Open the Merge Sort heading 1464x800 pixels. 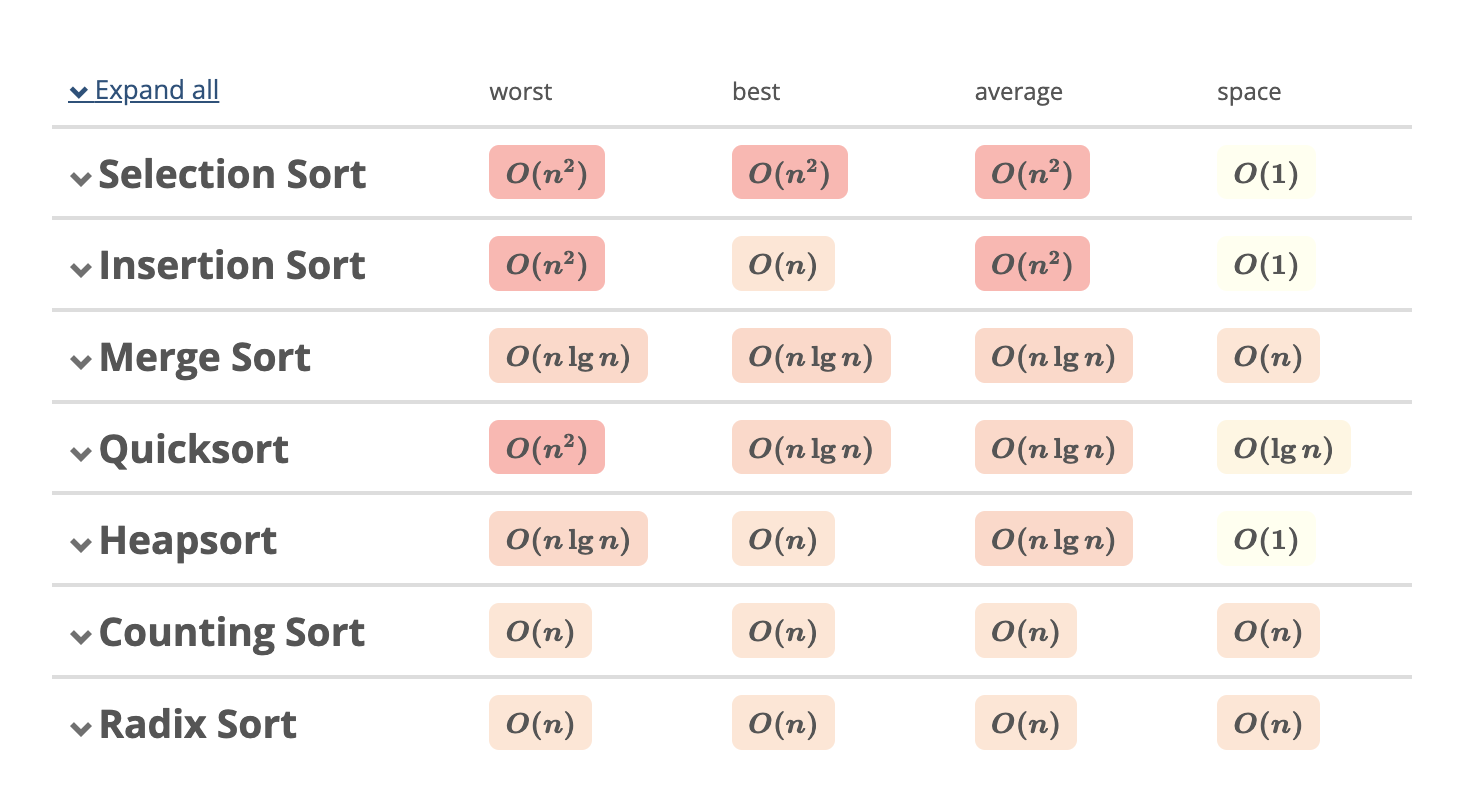205,357
